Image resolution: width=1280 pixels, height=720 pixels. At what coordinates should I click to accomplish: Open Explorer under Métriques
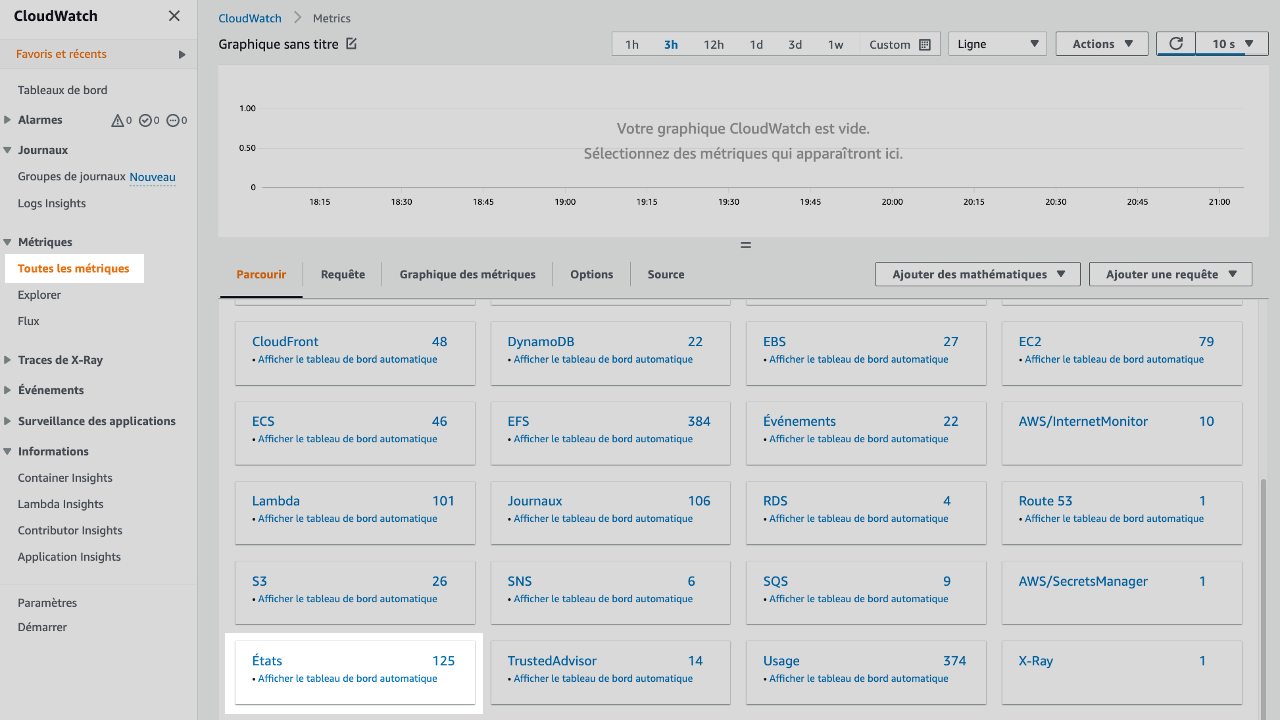point(39,295)
